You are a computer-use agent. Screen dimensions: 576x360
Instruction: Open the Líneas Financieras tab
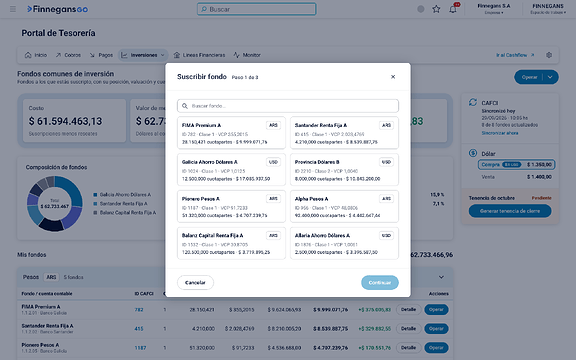click(199, 55)
